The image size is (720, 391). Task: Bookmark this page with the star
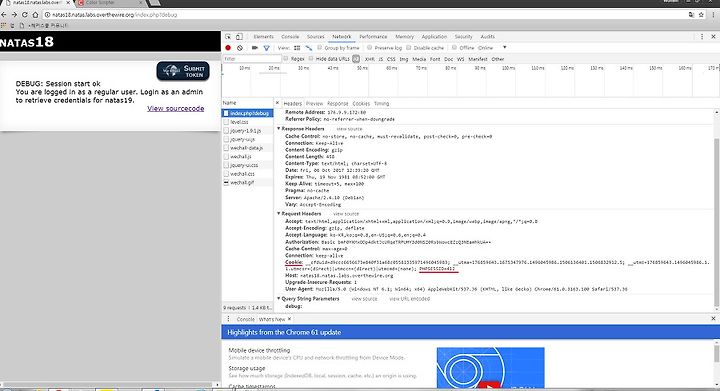(x=701, y=15)
